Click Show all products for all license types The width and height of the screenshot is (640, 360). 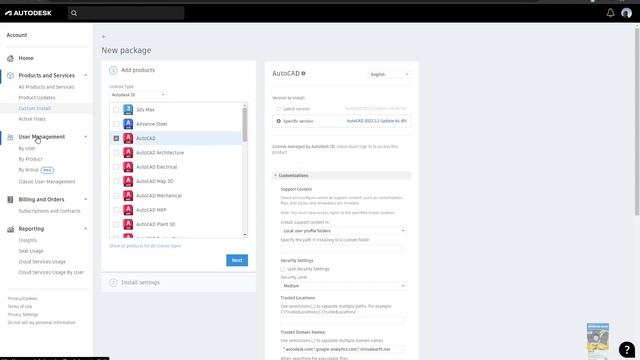[145, 246]
